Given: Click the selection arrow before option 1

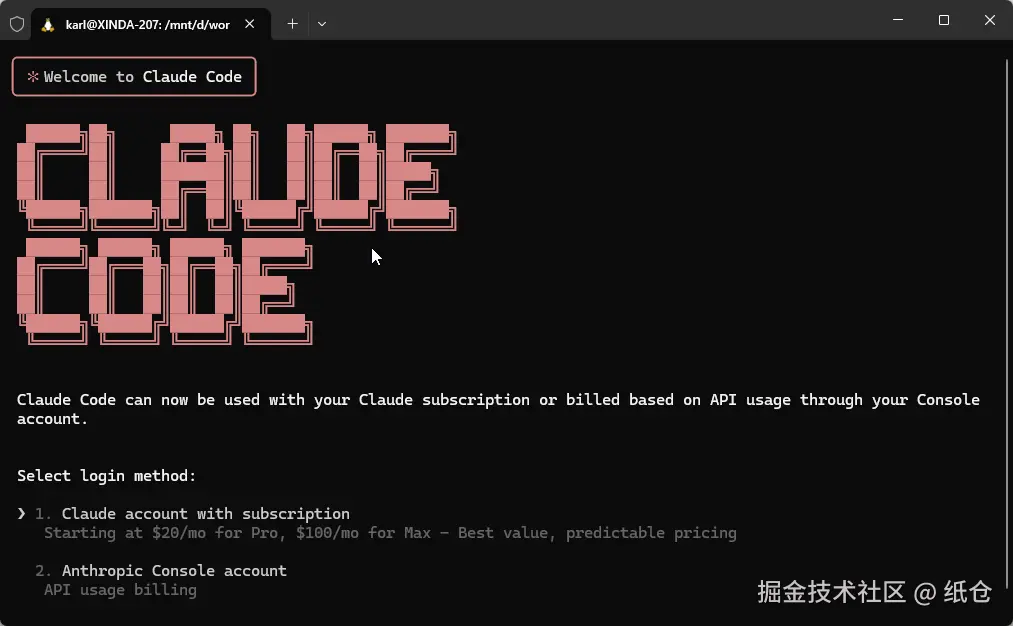Looking at the screenshot, I should coord(21,514).
